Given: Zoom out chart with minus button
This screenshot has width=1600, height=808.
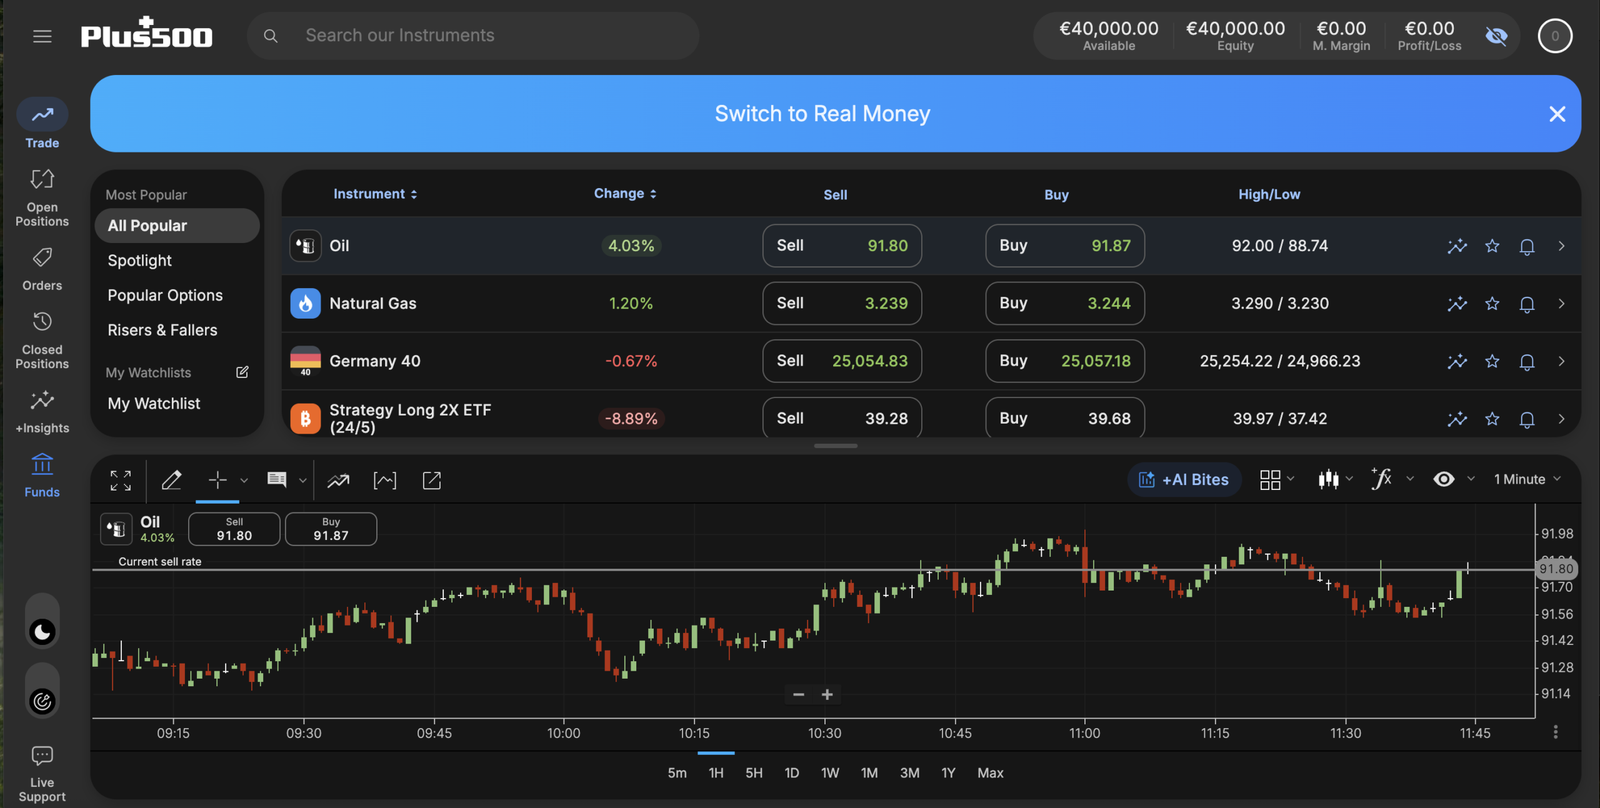Looking at the screenshot, I should coord(798,695).
